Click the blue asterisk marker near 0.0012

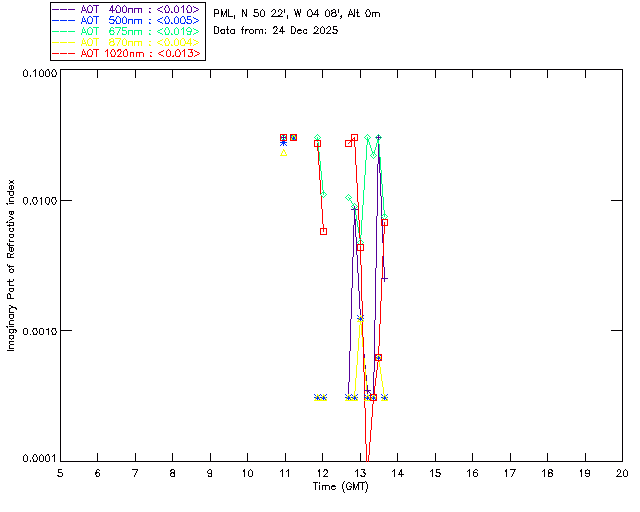(x=360, y=318)
